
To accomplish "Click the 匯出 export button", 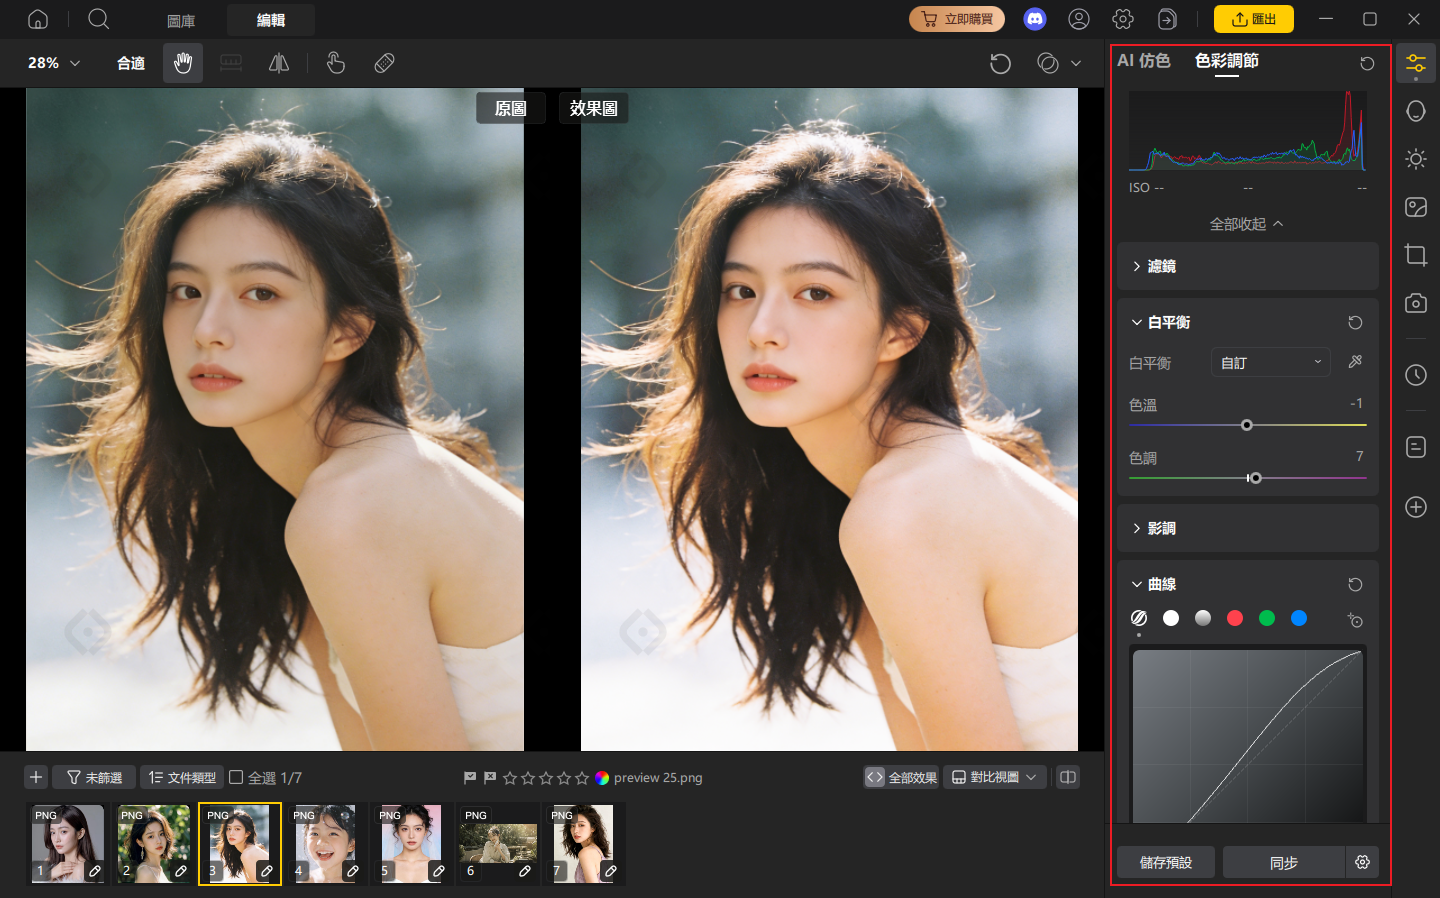I will 1254,19.
